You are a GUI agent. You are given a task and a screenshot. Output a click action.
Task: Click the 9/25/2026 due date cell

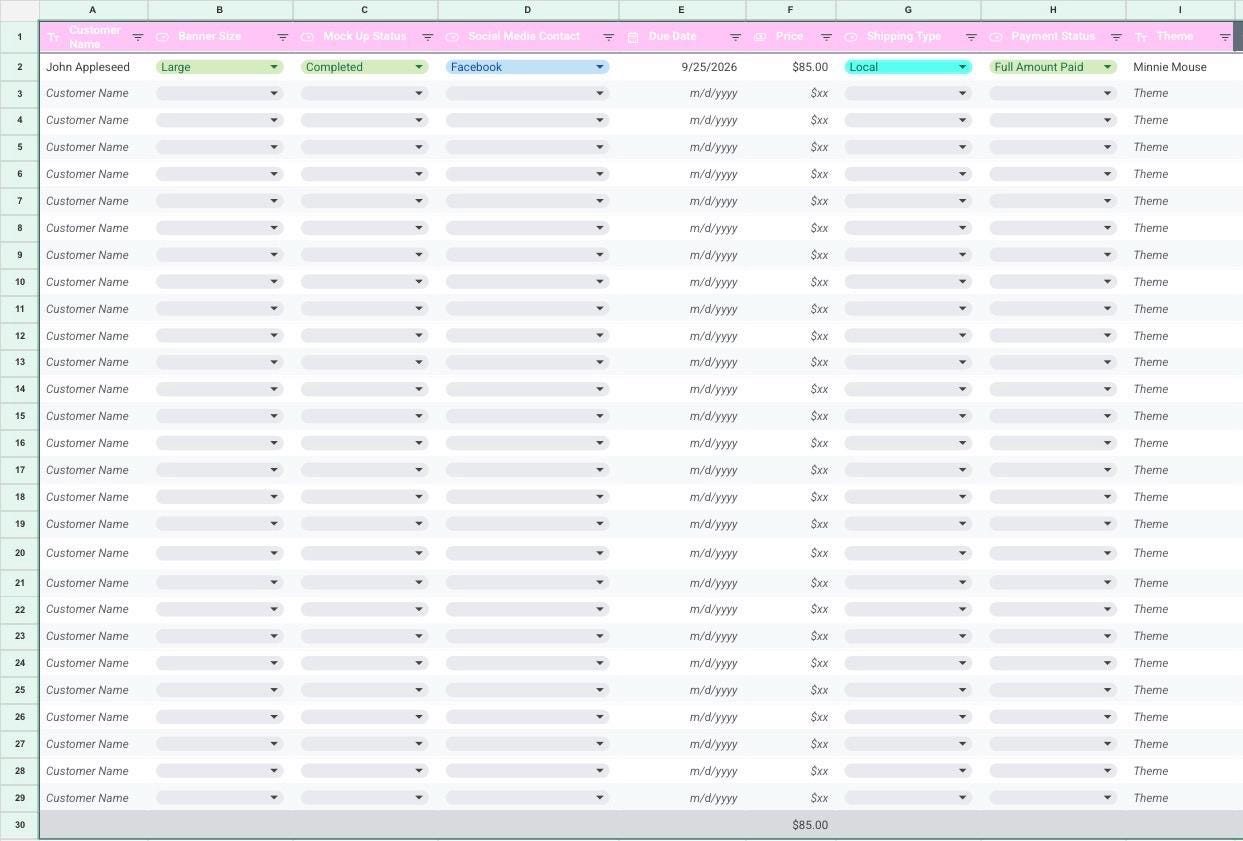pos(682,67)
